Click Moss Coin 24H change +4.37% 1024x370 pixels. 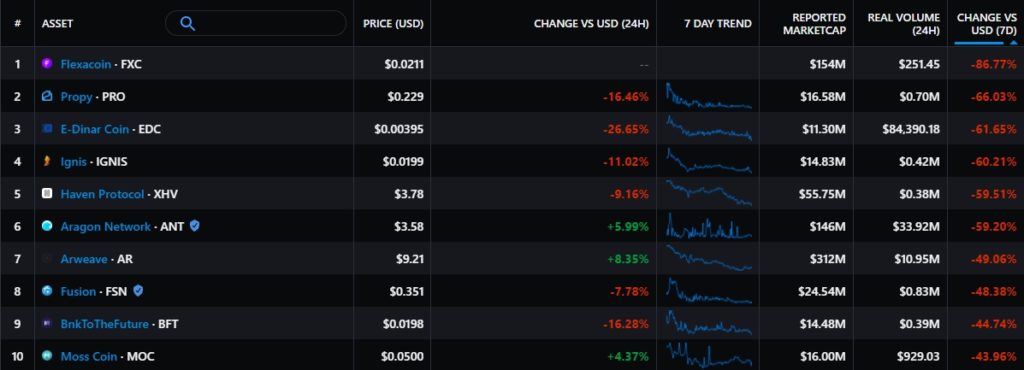pyautogui.click(x=628, y=356)
